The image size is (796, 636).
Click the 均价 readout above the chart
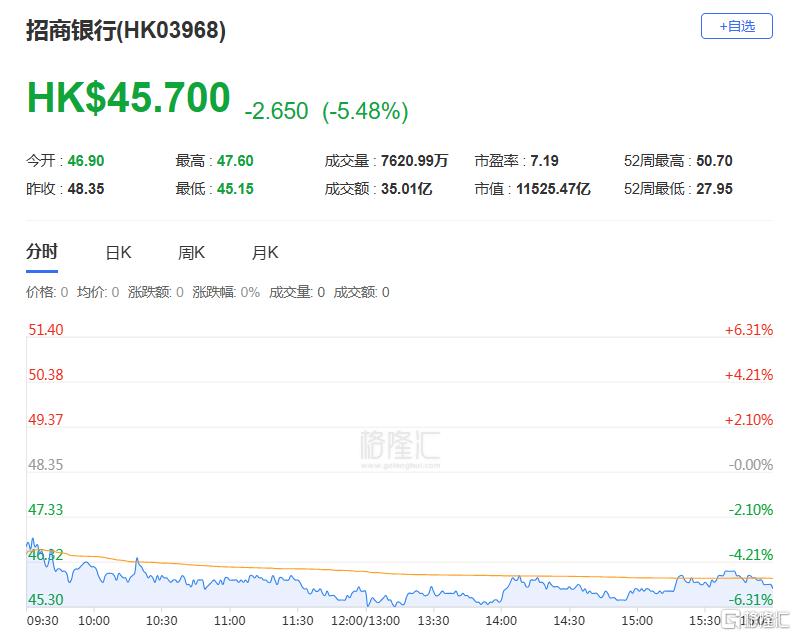point(98,292)
